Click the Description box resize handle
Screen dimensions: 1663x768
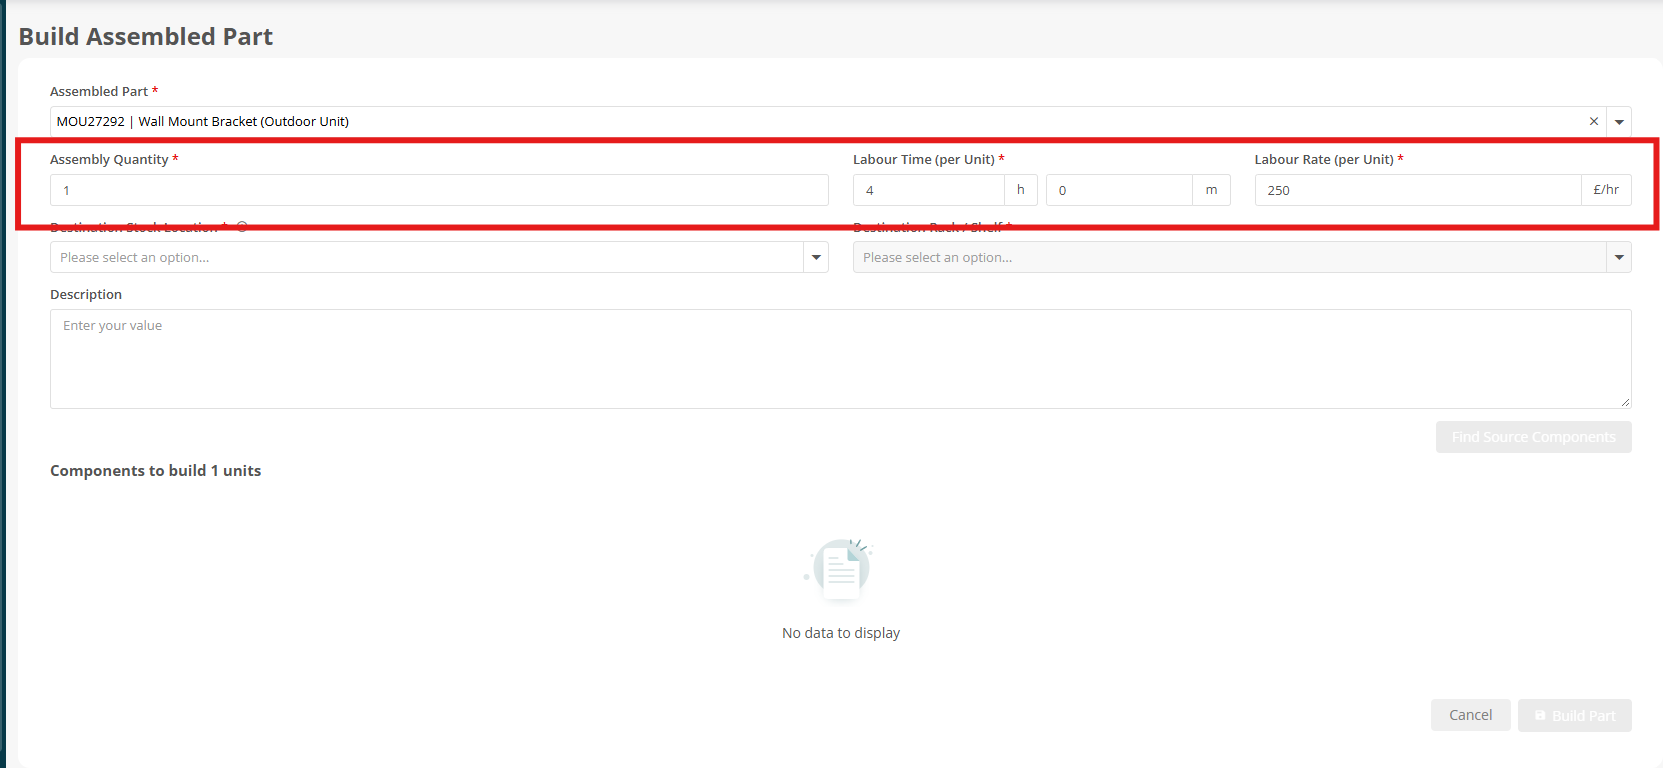[x=1625, y=402]
